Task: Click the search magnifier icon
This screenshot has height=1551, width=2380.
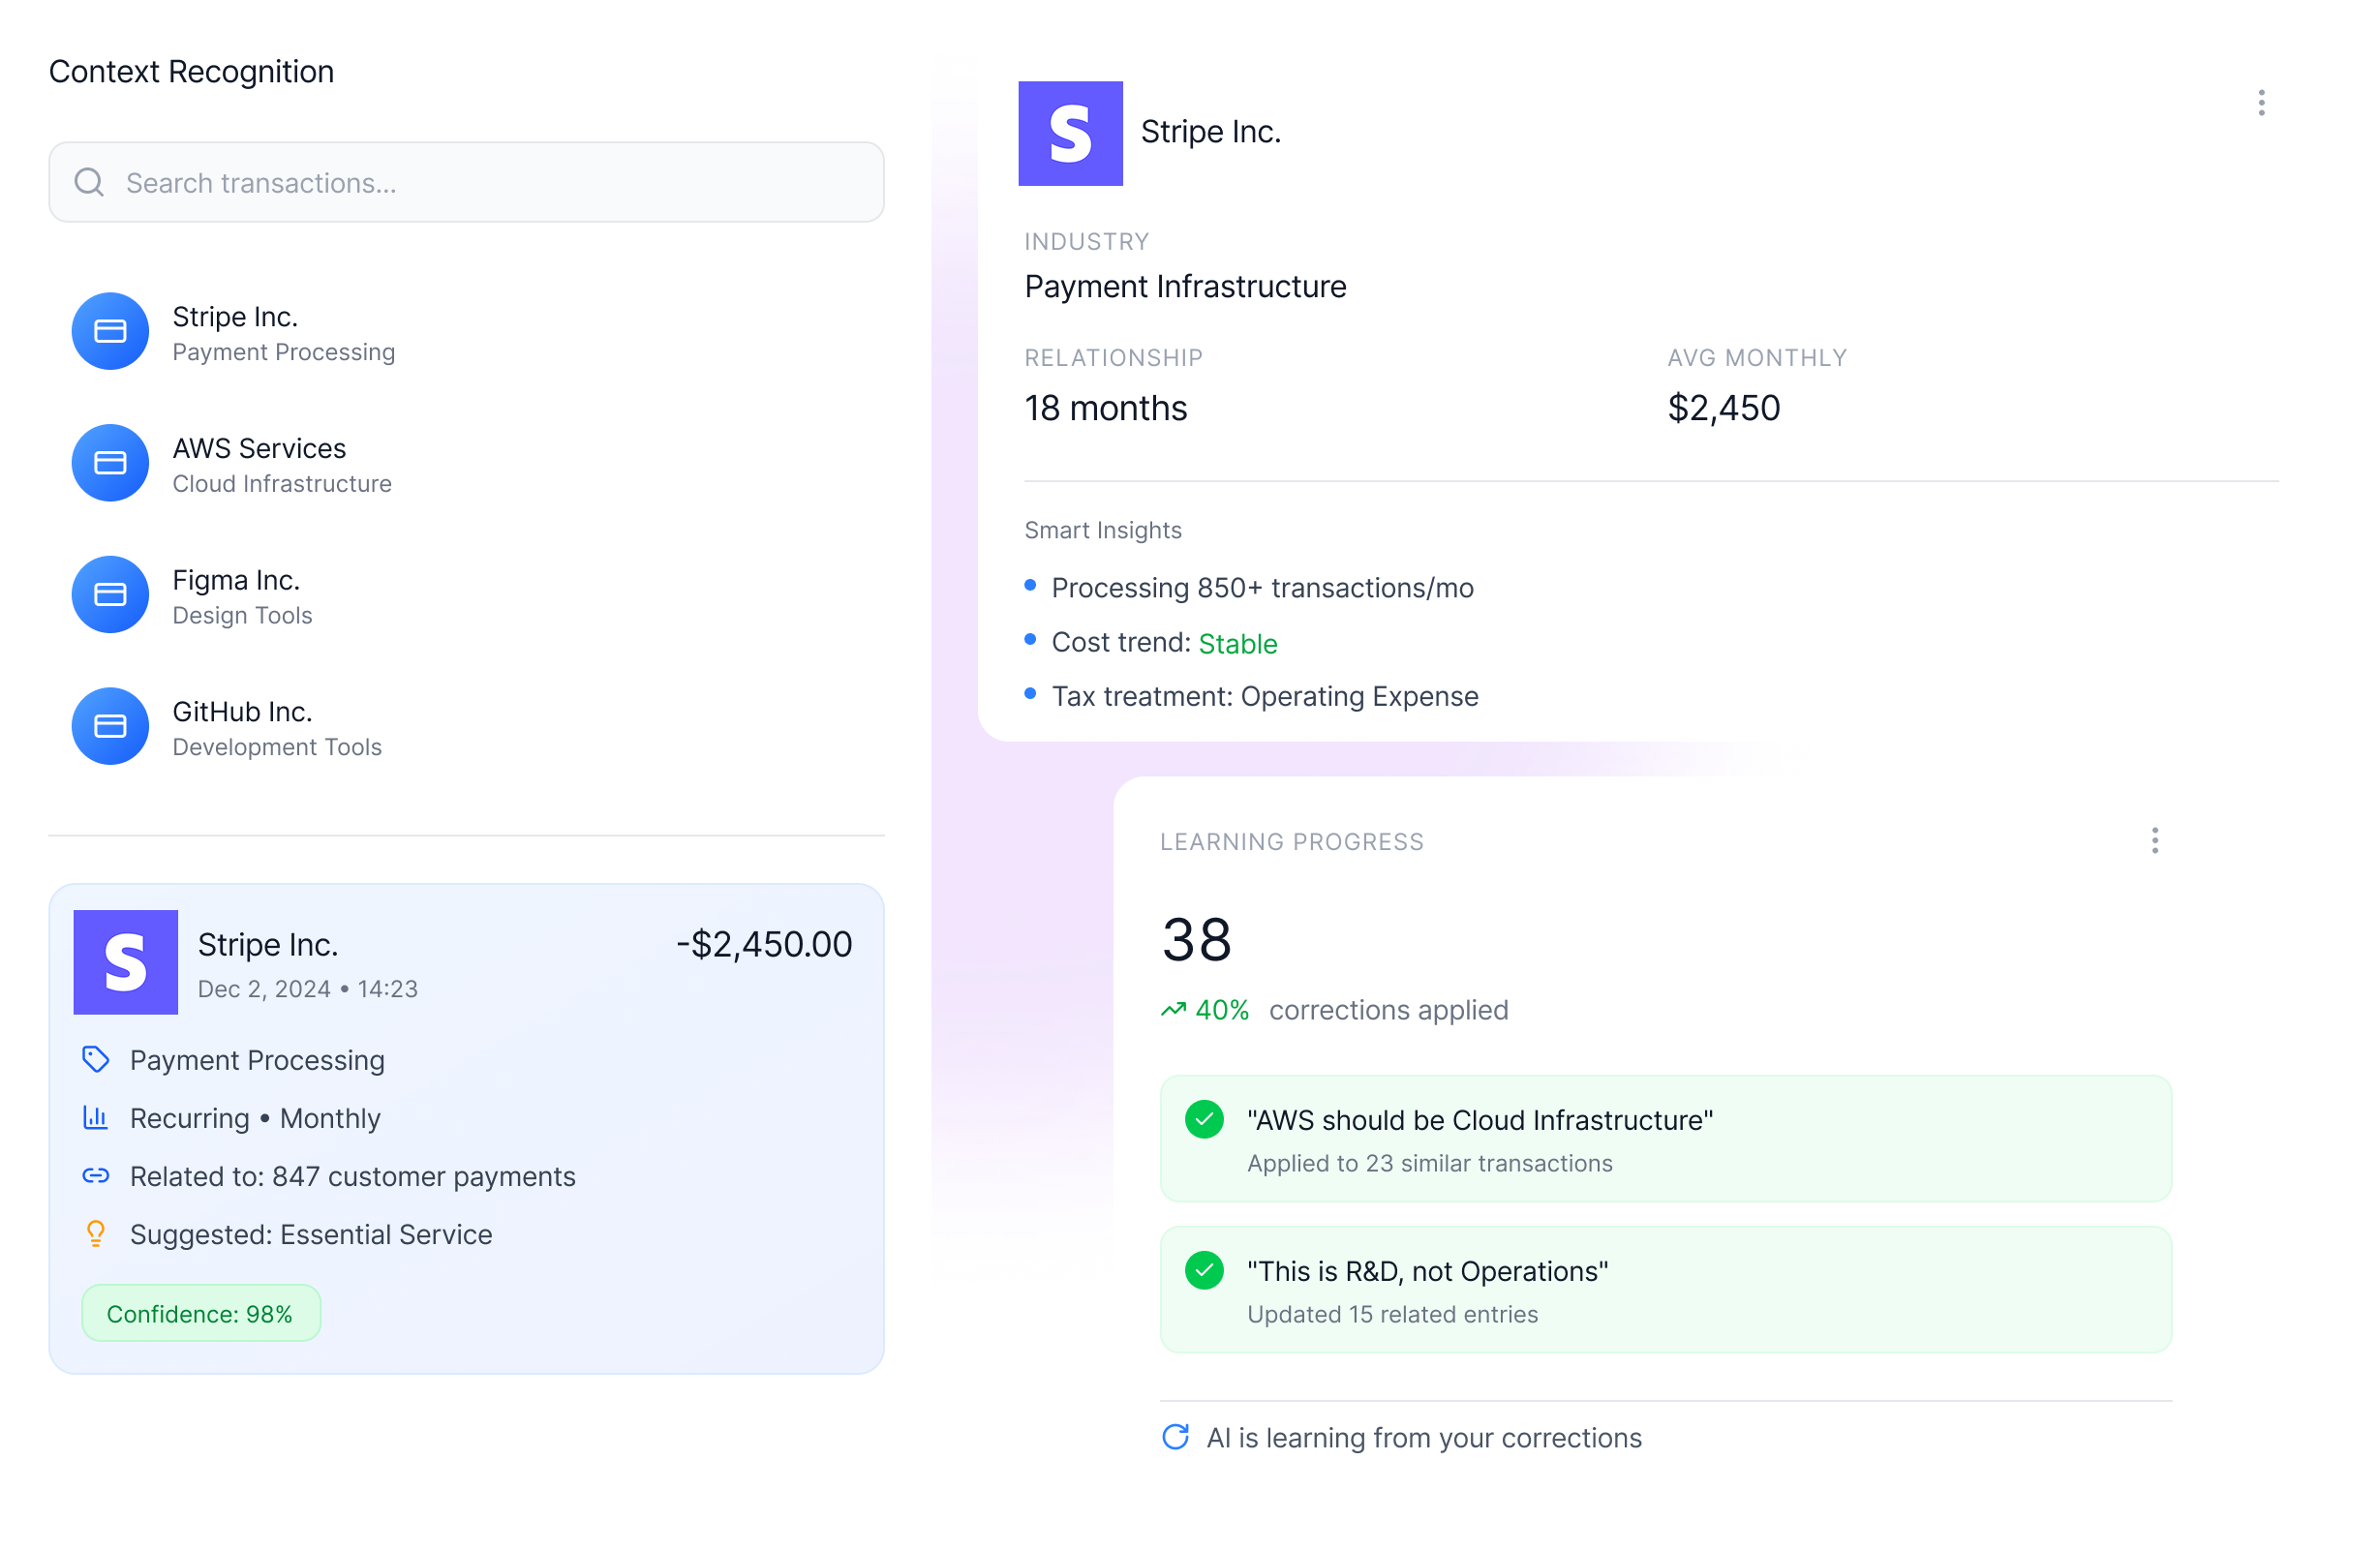Action: 89,182
